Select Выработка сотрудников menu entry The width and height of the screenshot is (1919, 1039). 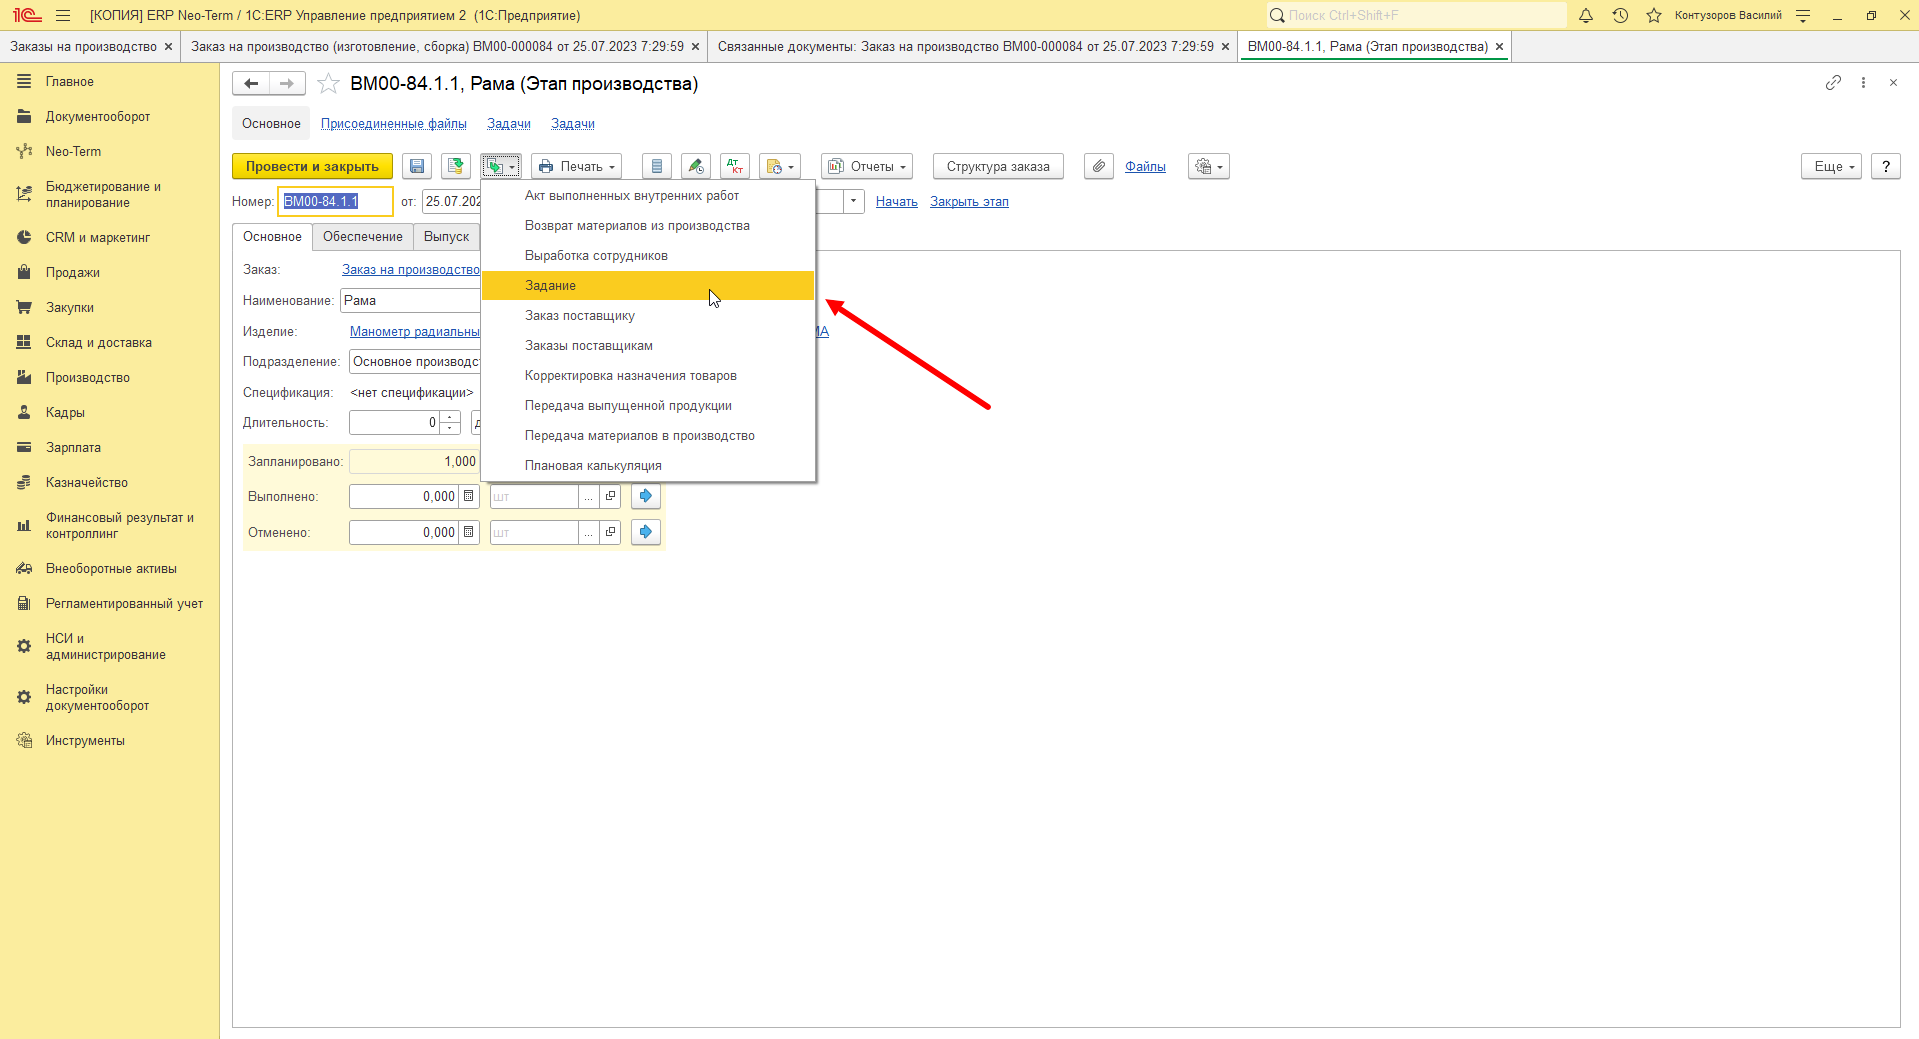click(x=648, y=256)
